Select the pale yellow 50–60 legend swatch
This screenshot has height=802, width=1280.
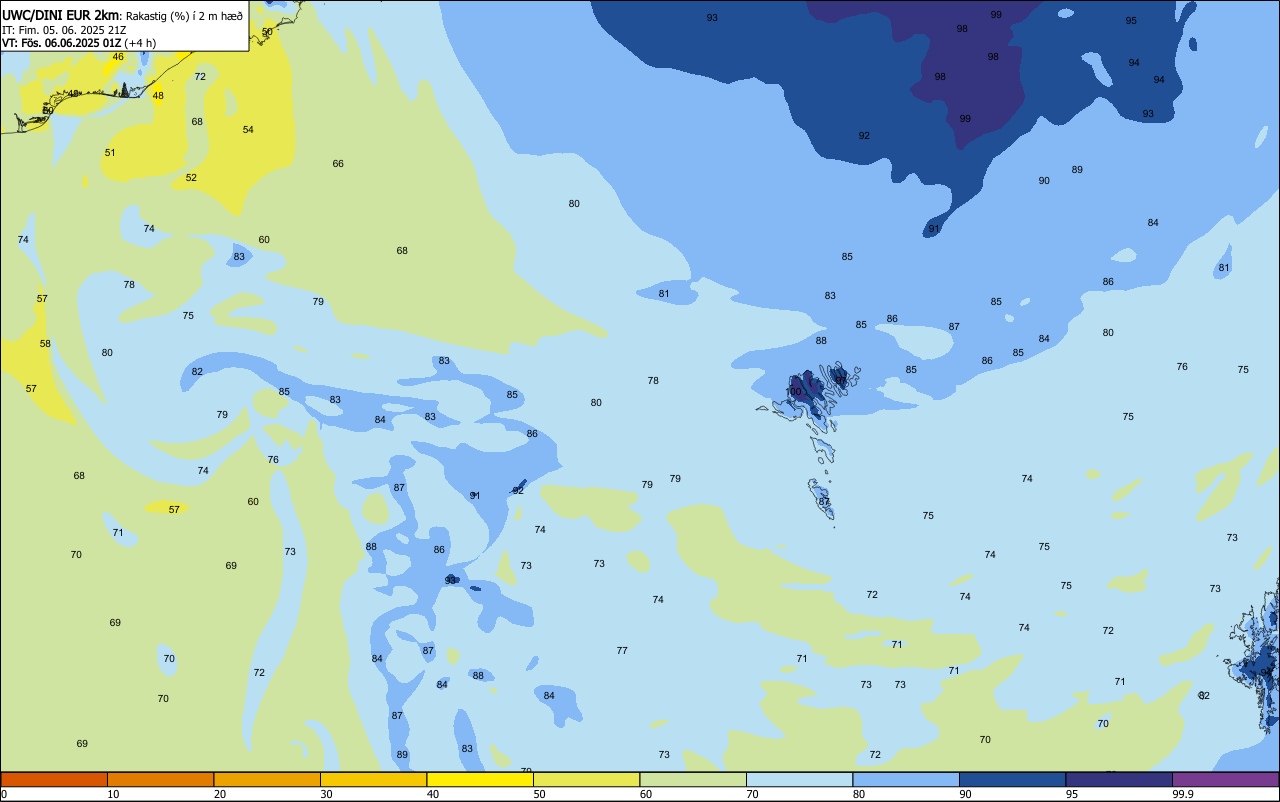click(x=586, y=779)
